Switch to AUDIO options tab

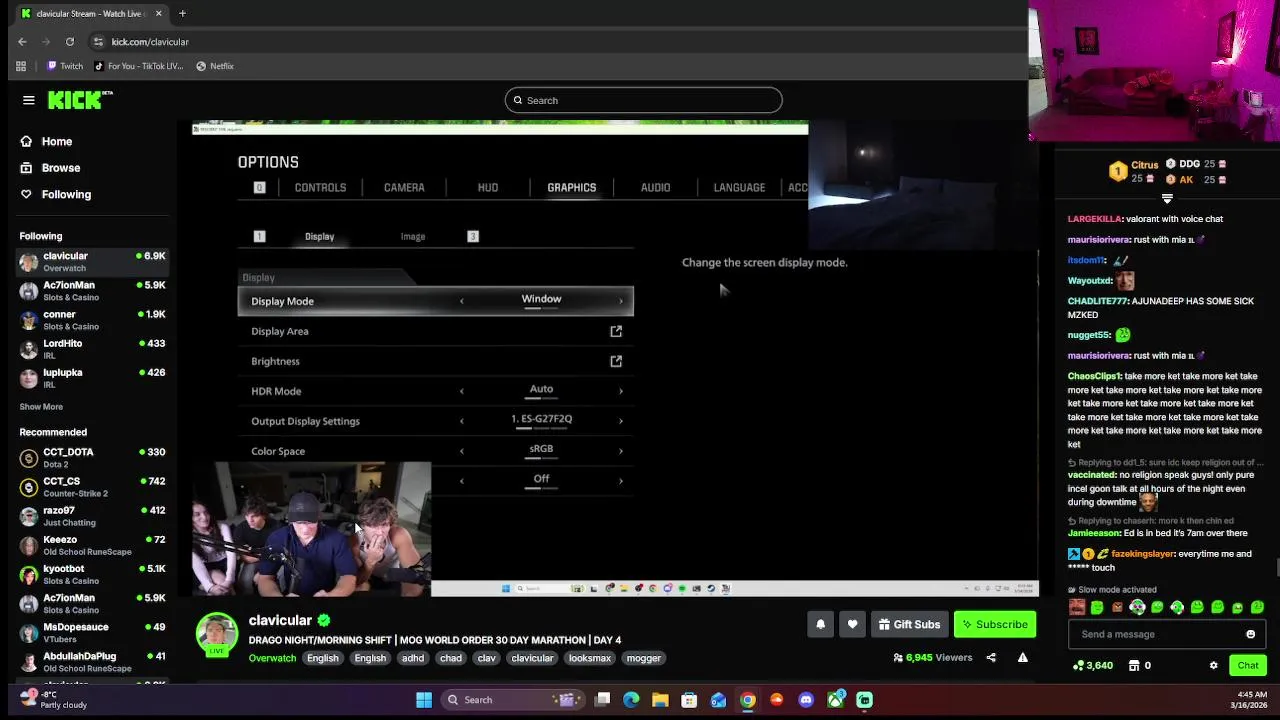point(656,187)
